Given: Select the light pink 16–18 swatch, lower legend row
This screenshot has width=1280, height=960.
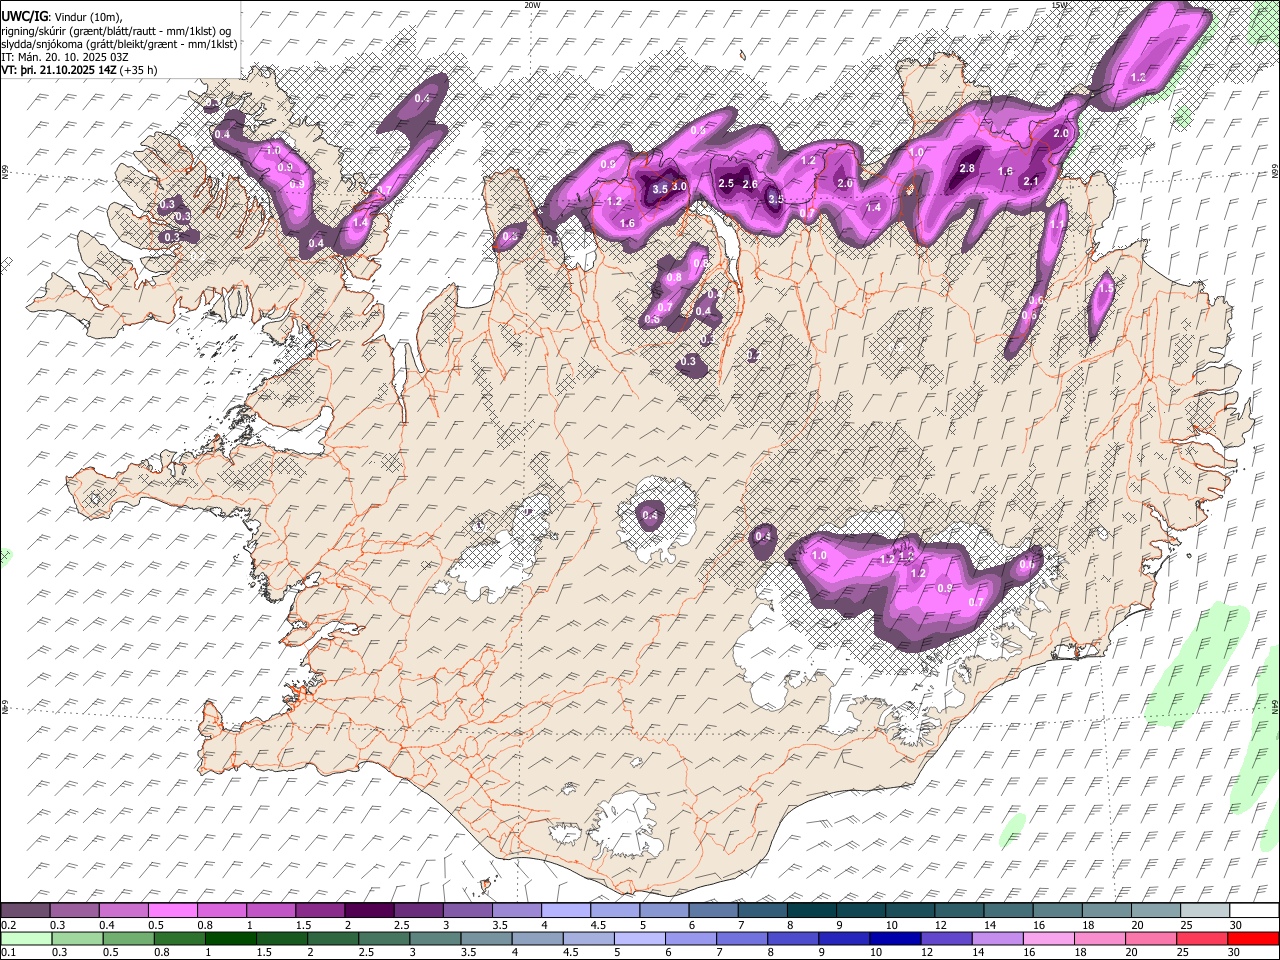Looking at the screenshot, I should tap(1047, 938).
